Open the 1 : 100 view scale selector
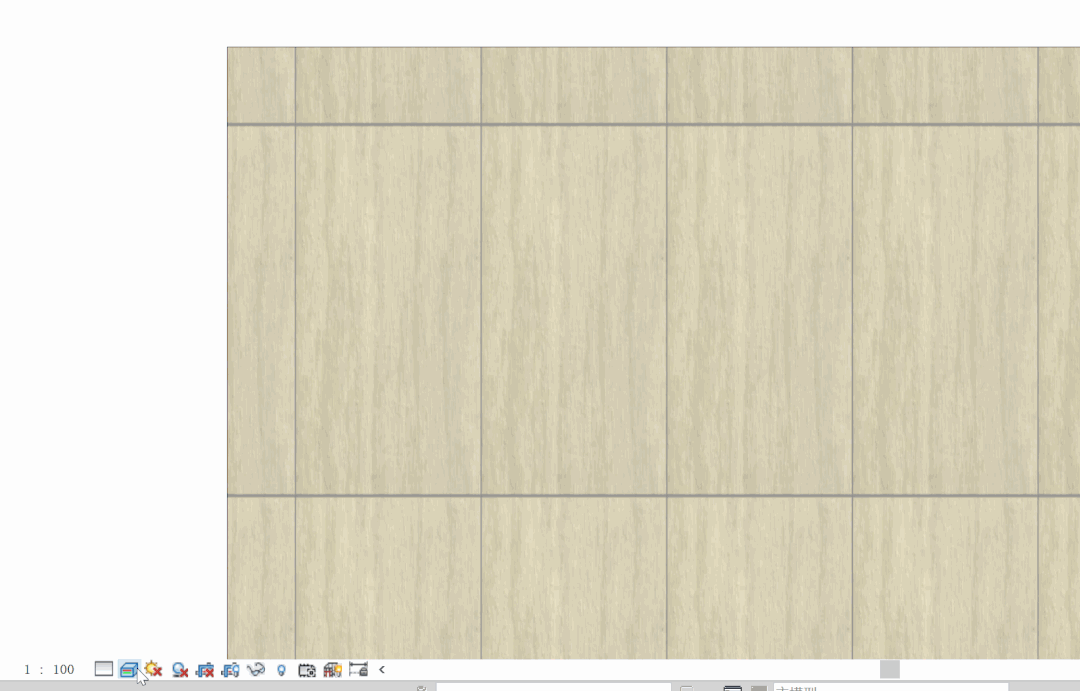 (x=49, y=670)
